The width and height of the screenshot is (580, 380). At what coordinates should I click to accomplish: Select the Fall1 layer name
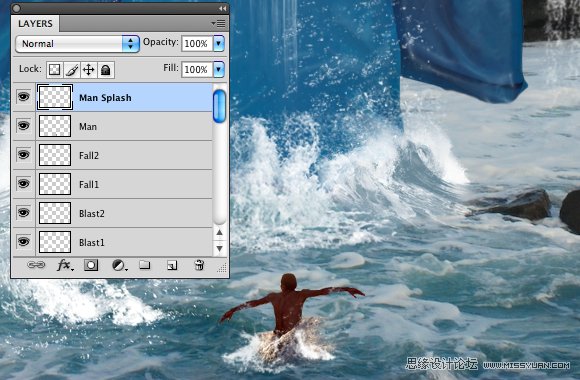pyautogui.click(x=89, y=184)
